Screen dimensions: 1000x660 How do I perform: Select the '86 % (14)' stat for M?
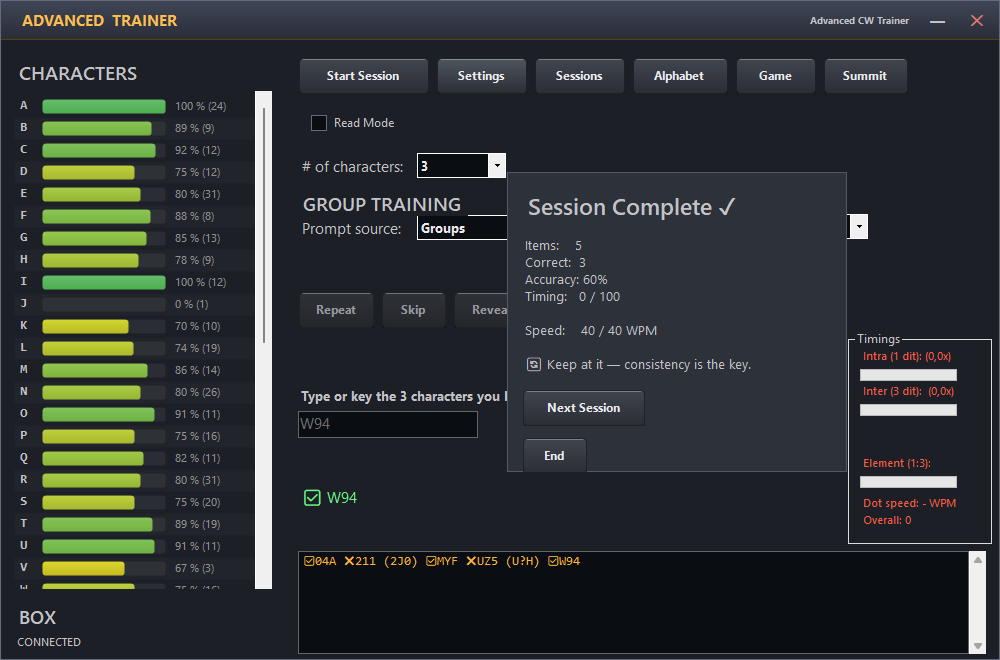(x=198, y=370)
